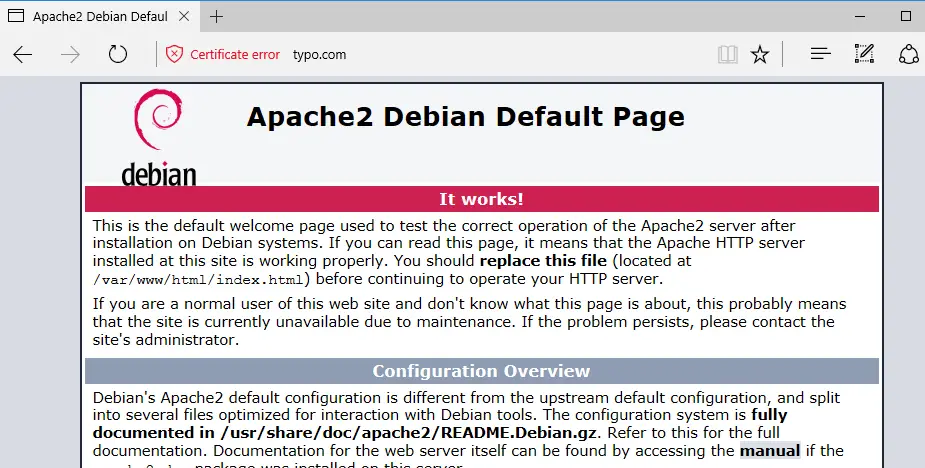Open the Certificate error shield icon
Screen dimensions: 925x468
tap(174, 54)
